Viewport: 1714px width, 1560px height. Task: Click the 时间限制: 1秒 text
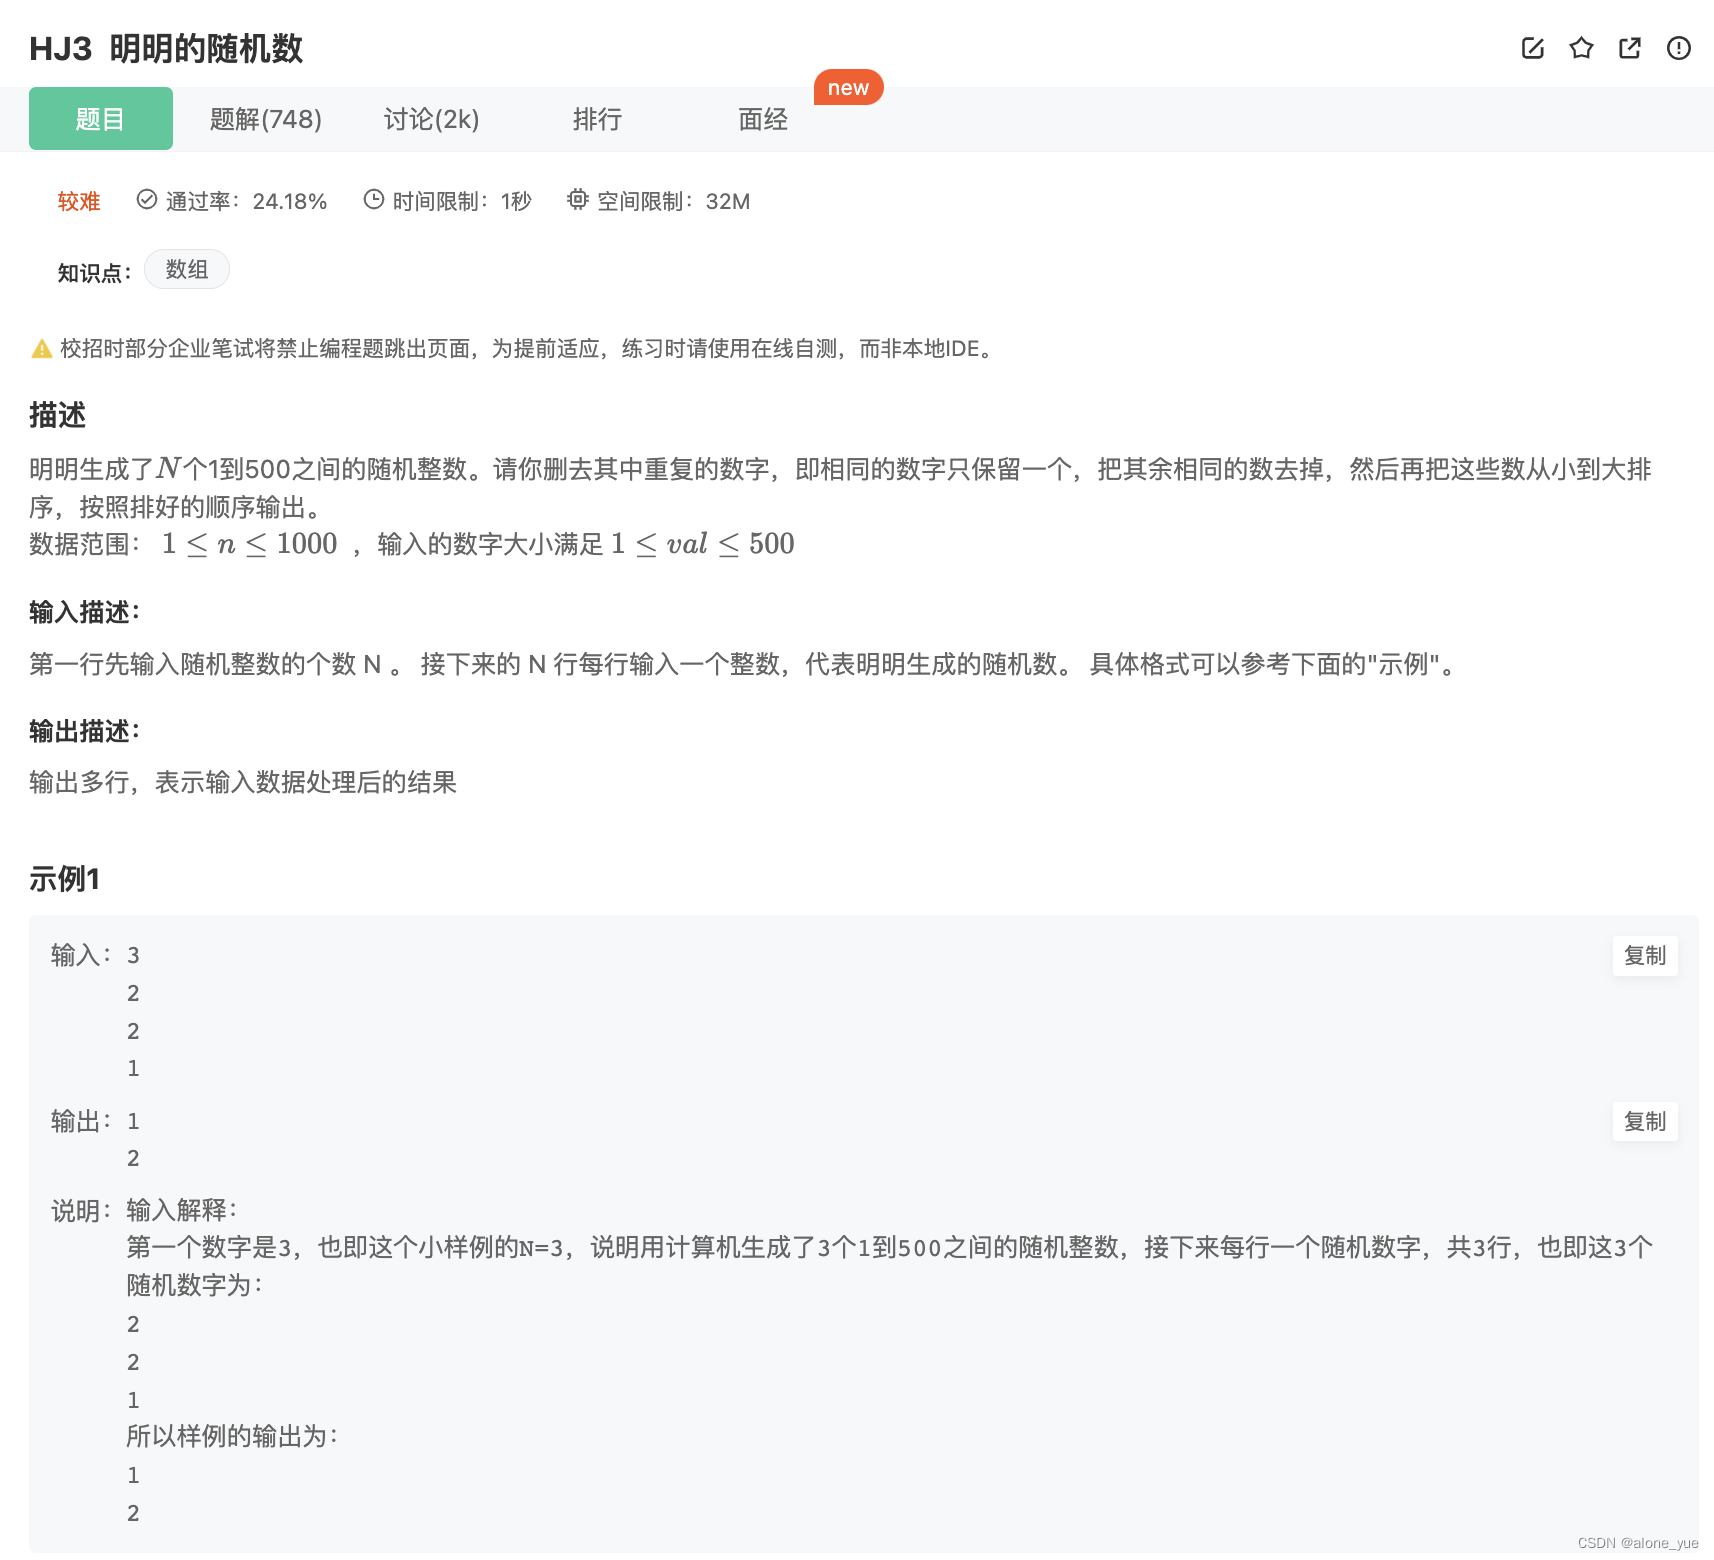pyautogui.click(x=462, y=201)
